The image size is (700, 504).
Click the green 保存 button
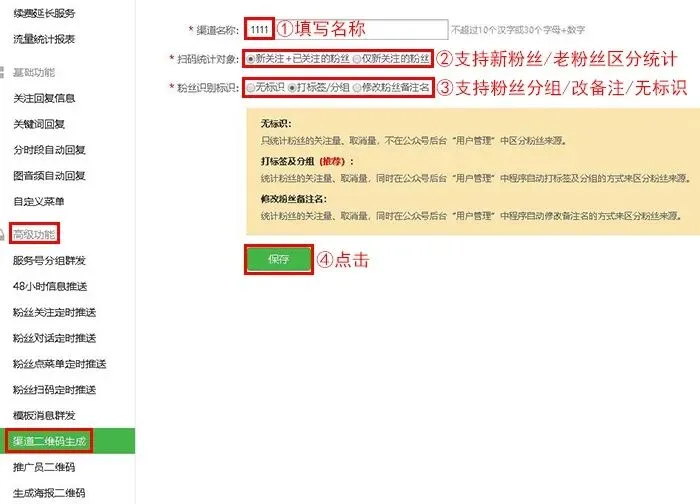coord(279,259)
